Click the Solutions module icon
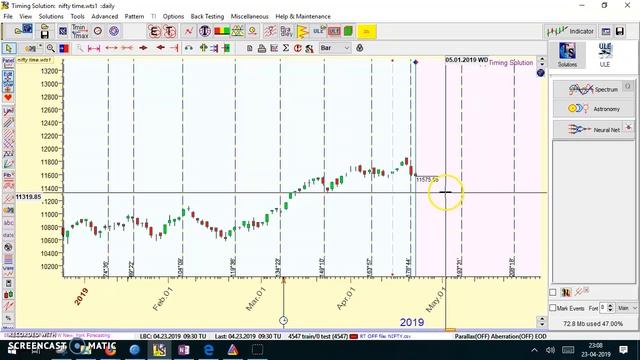Screen dimensions: 640x360 point(567,55)
